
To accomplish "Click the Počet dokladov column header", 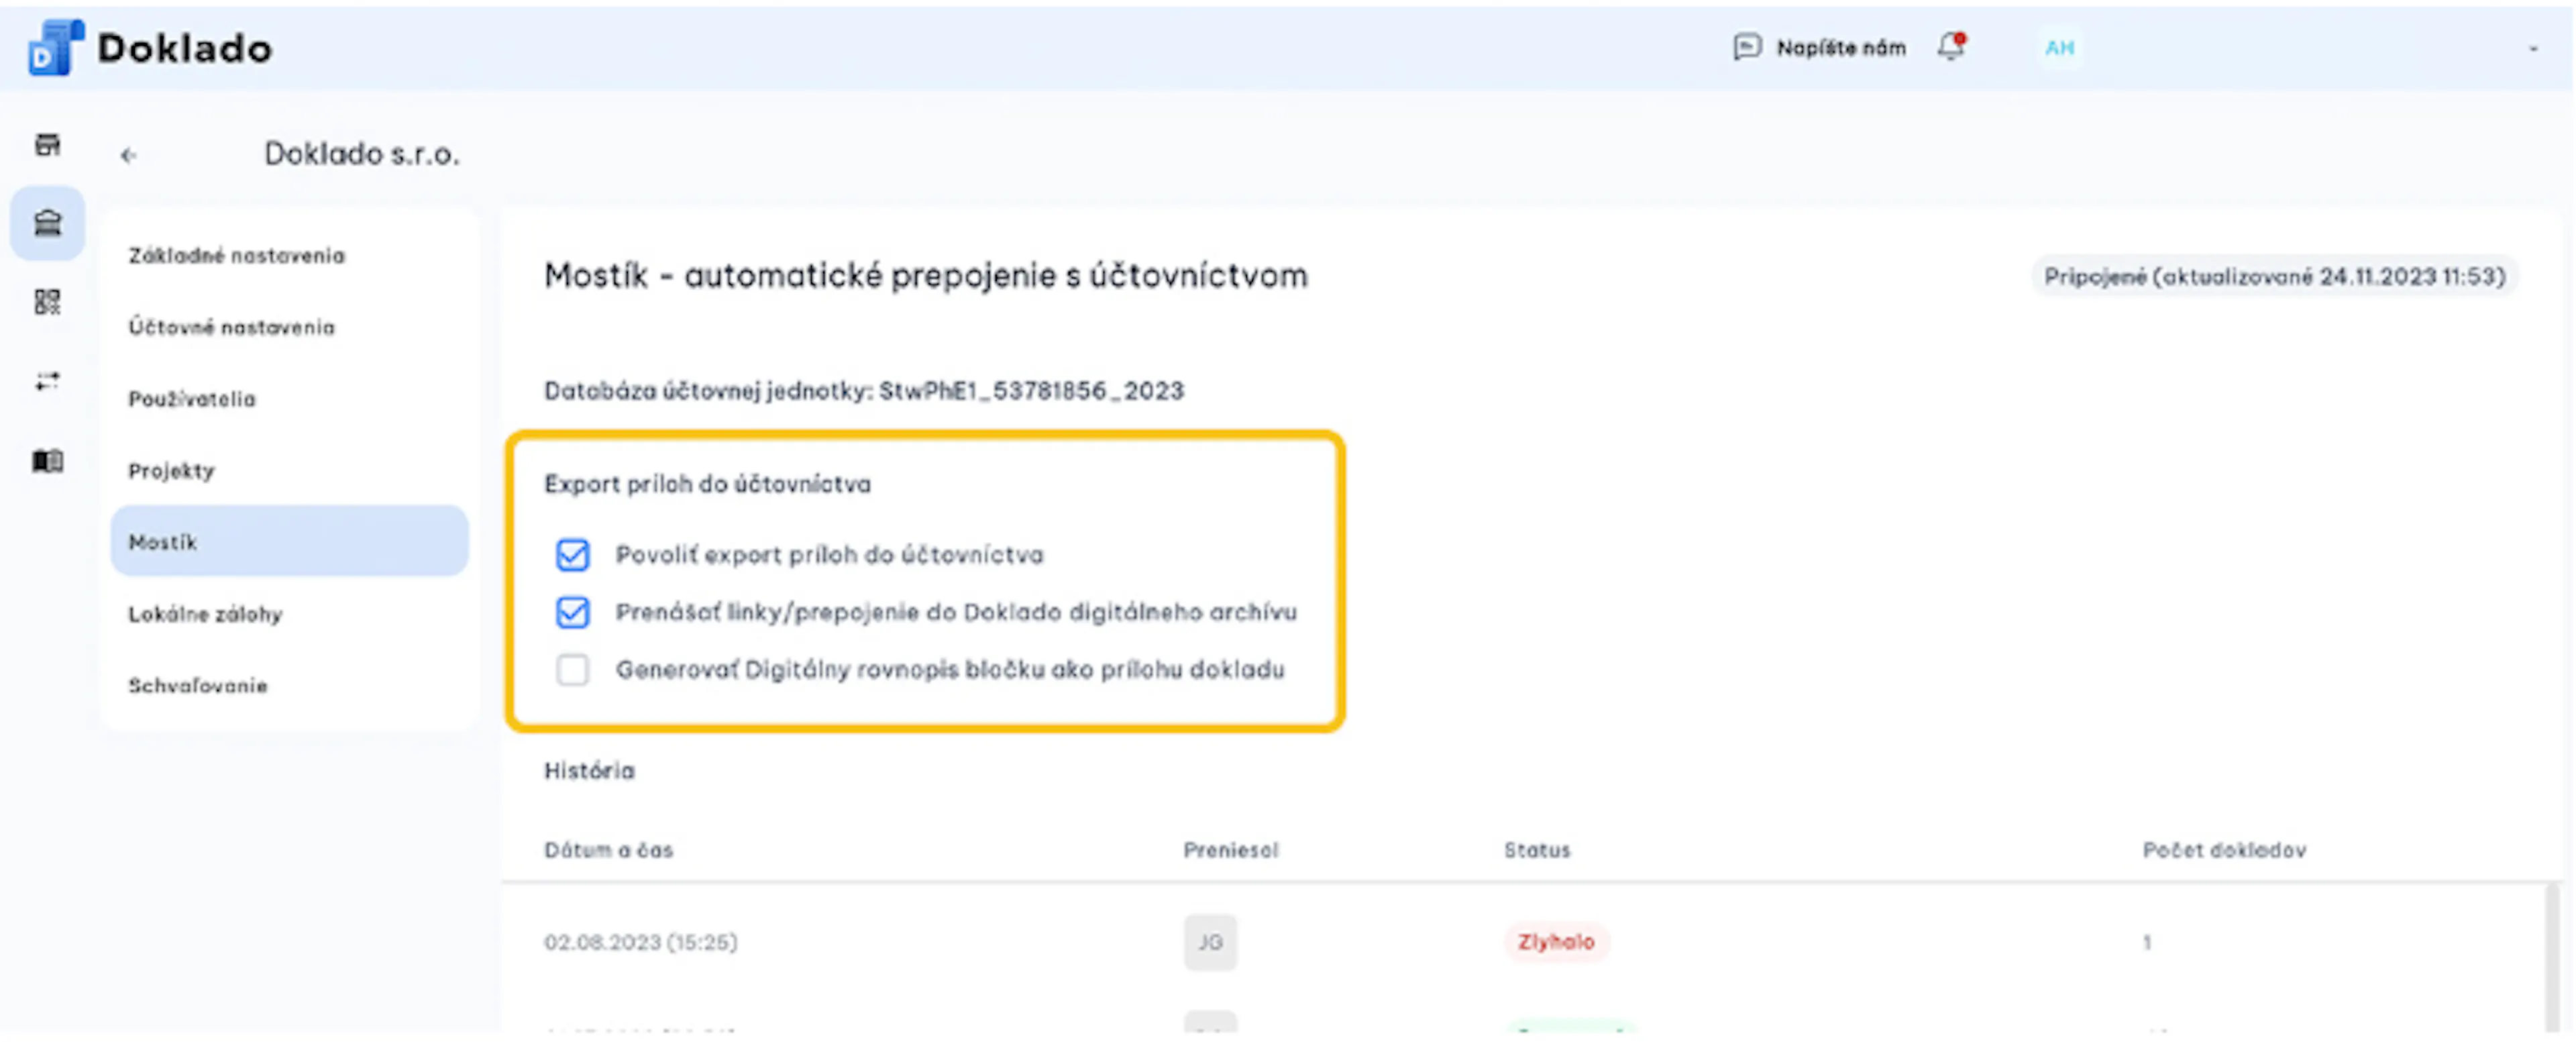I will 2224,850.
